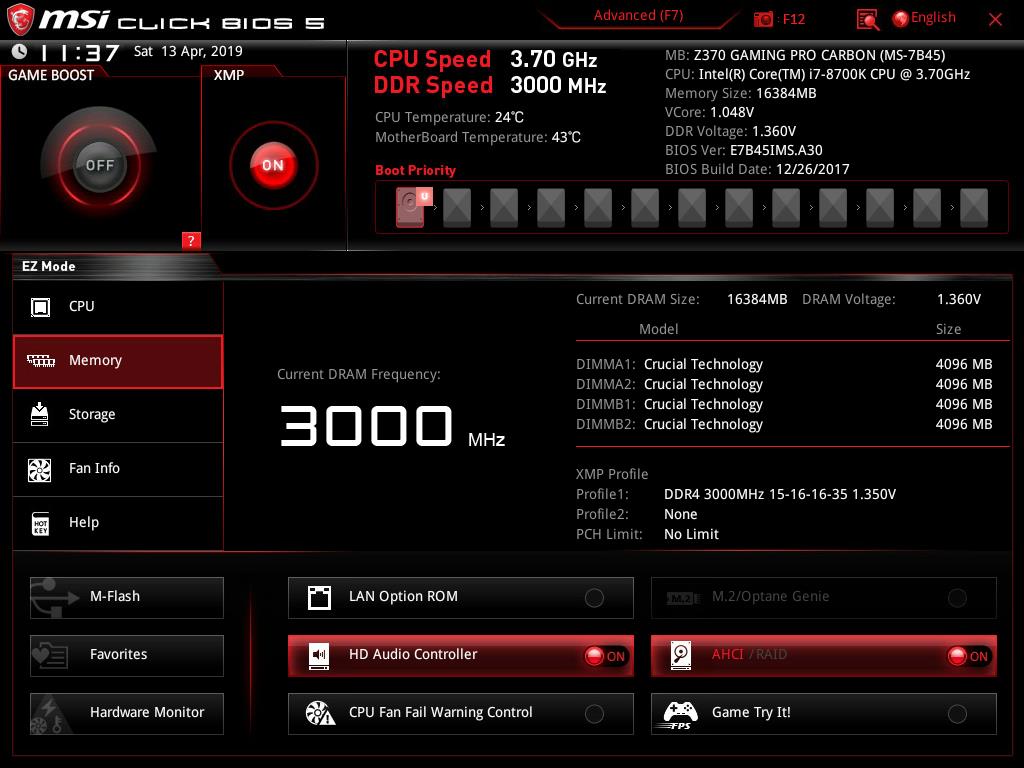This screenshot has height=768, width=1024.
Task: Click the CPU chip icon in sidebar
Action: pos(41,307)
